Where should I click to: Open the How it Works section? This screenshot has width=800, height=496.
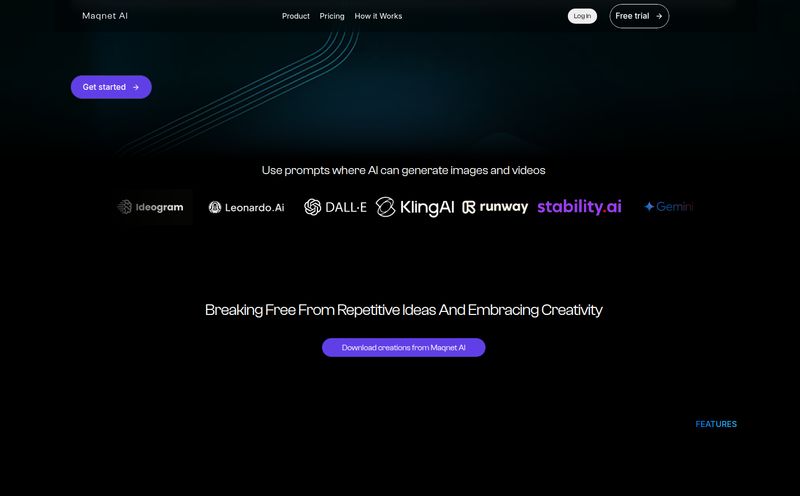pos(378,16)
